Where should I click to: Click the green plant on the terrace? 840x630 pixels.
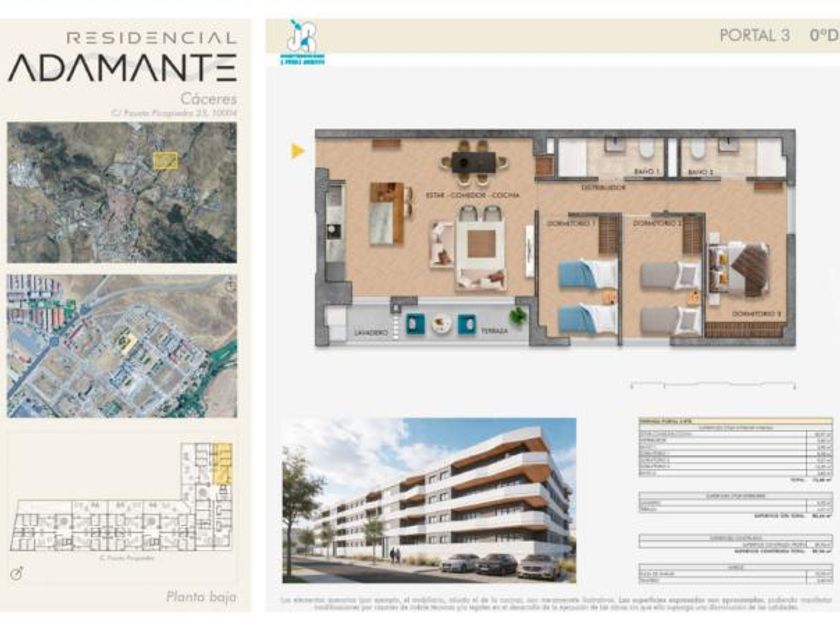tap(518, 316)
